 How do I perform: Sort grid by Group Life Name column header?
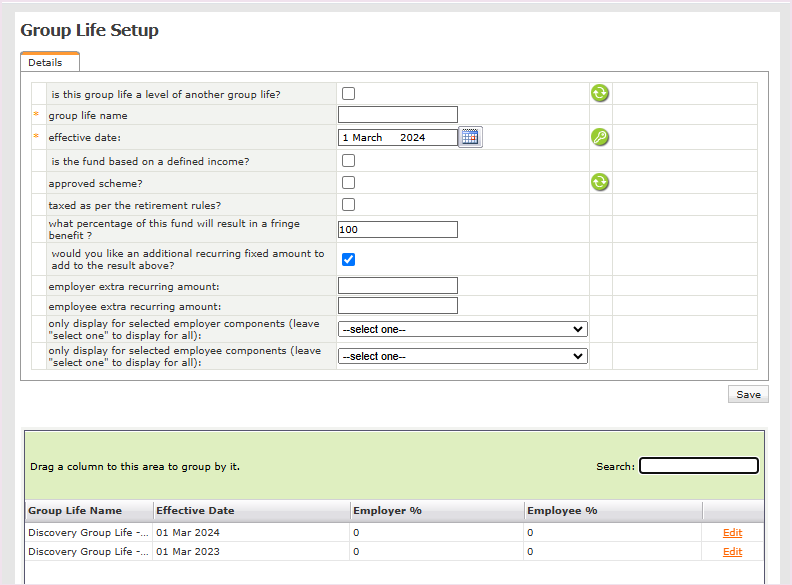click(x=75, y=511)
